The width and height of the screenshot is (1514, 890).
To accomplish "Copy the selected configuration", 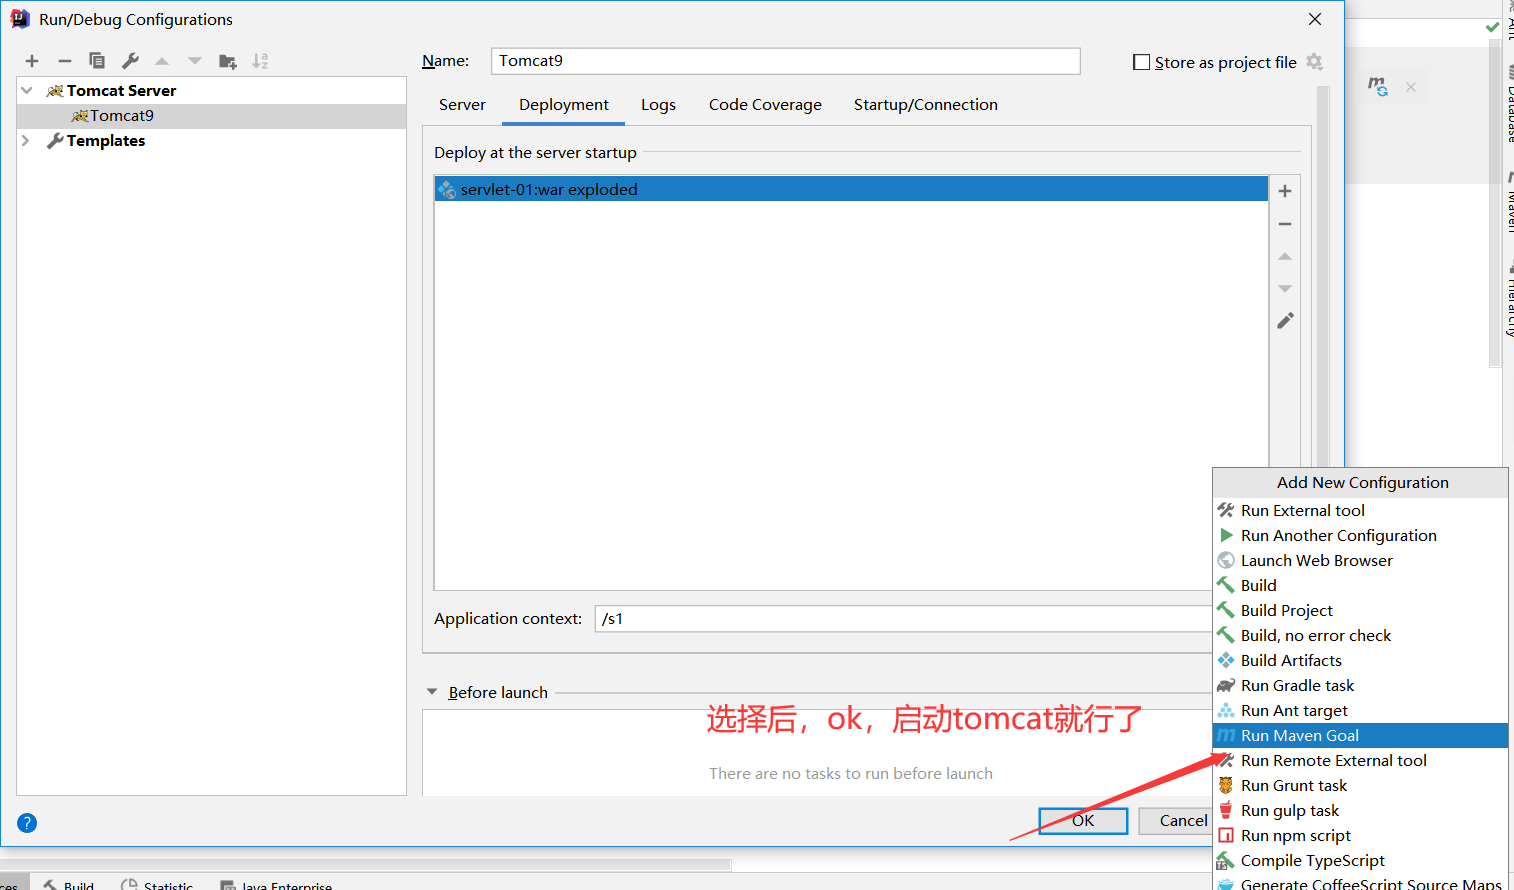I will tap(97, 61).
